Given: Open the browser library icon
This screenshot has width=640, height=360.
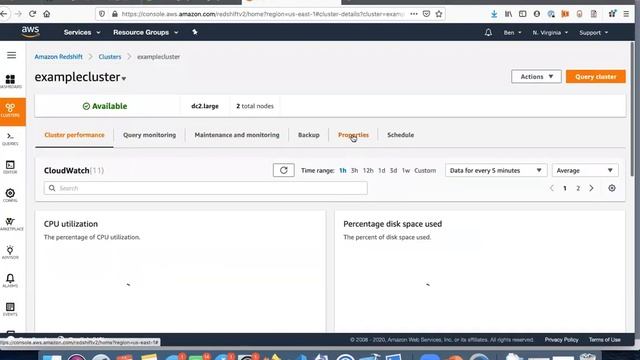Looking at the screenshot, I should pyautogui.click(x=508, y=14).
